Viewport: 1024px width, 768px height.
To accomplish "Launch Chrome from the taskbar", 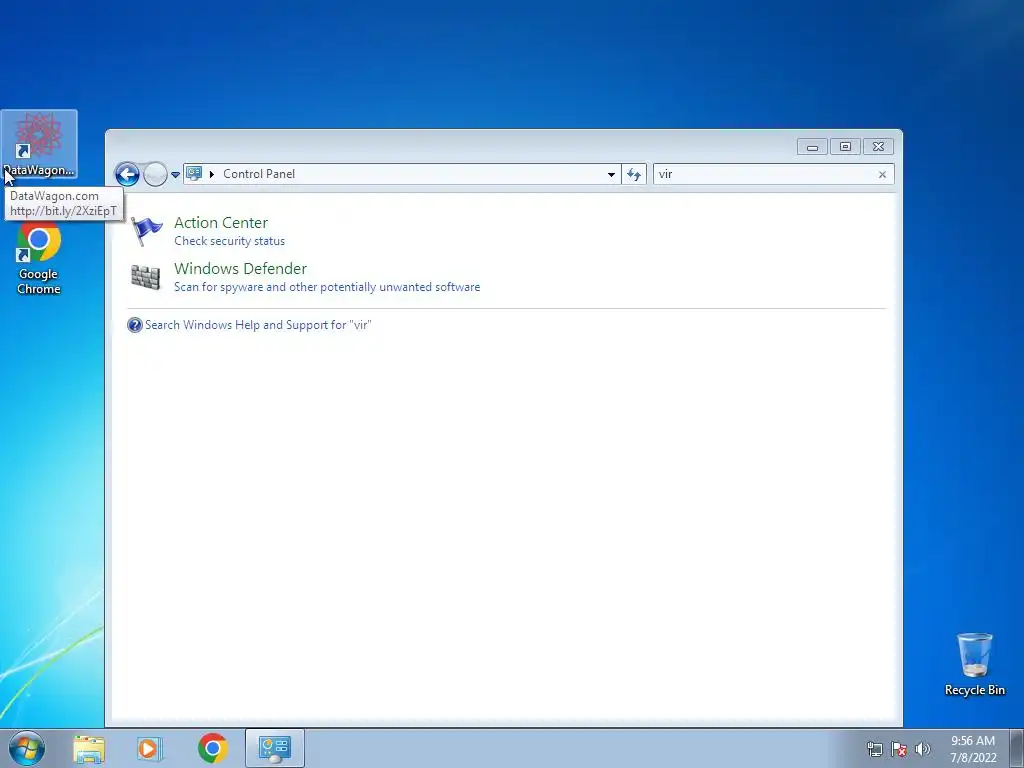I will click(x=213, y=748).
